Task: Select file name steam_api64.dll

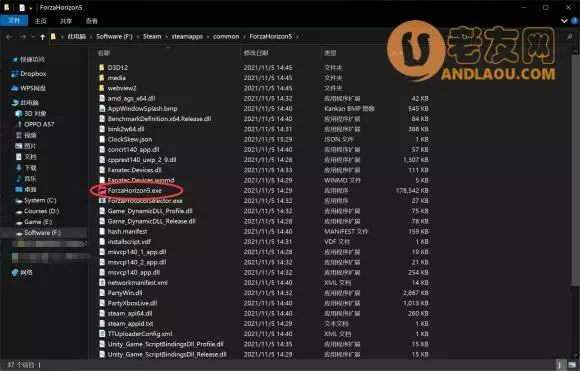Action: coord(130,313)
